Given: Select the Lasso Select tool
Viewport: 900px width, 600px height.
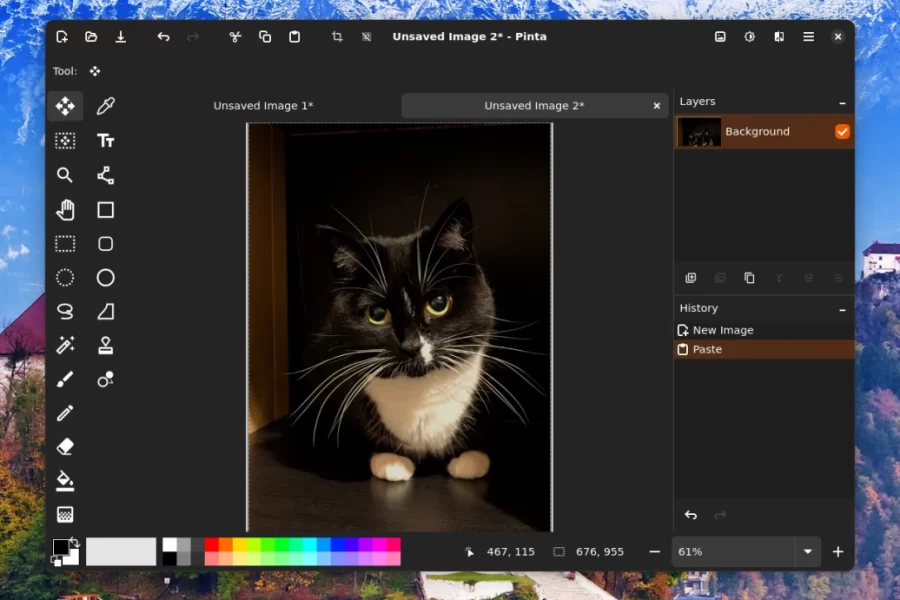Looking at the screenshot, I should pos(65,311).
